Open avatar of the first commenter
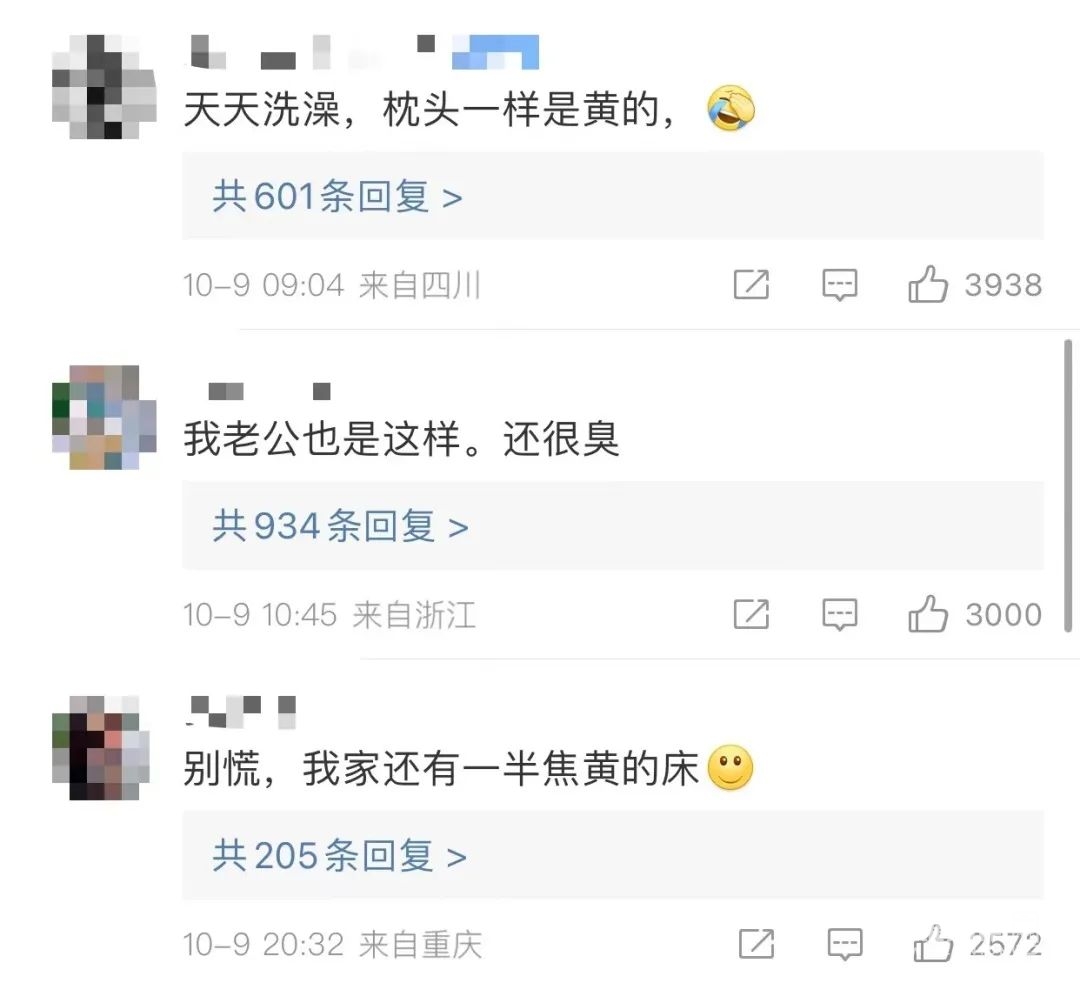1080x983 pixels. click(x=104, y=87)
